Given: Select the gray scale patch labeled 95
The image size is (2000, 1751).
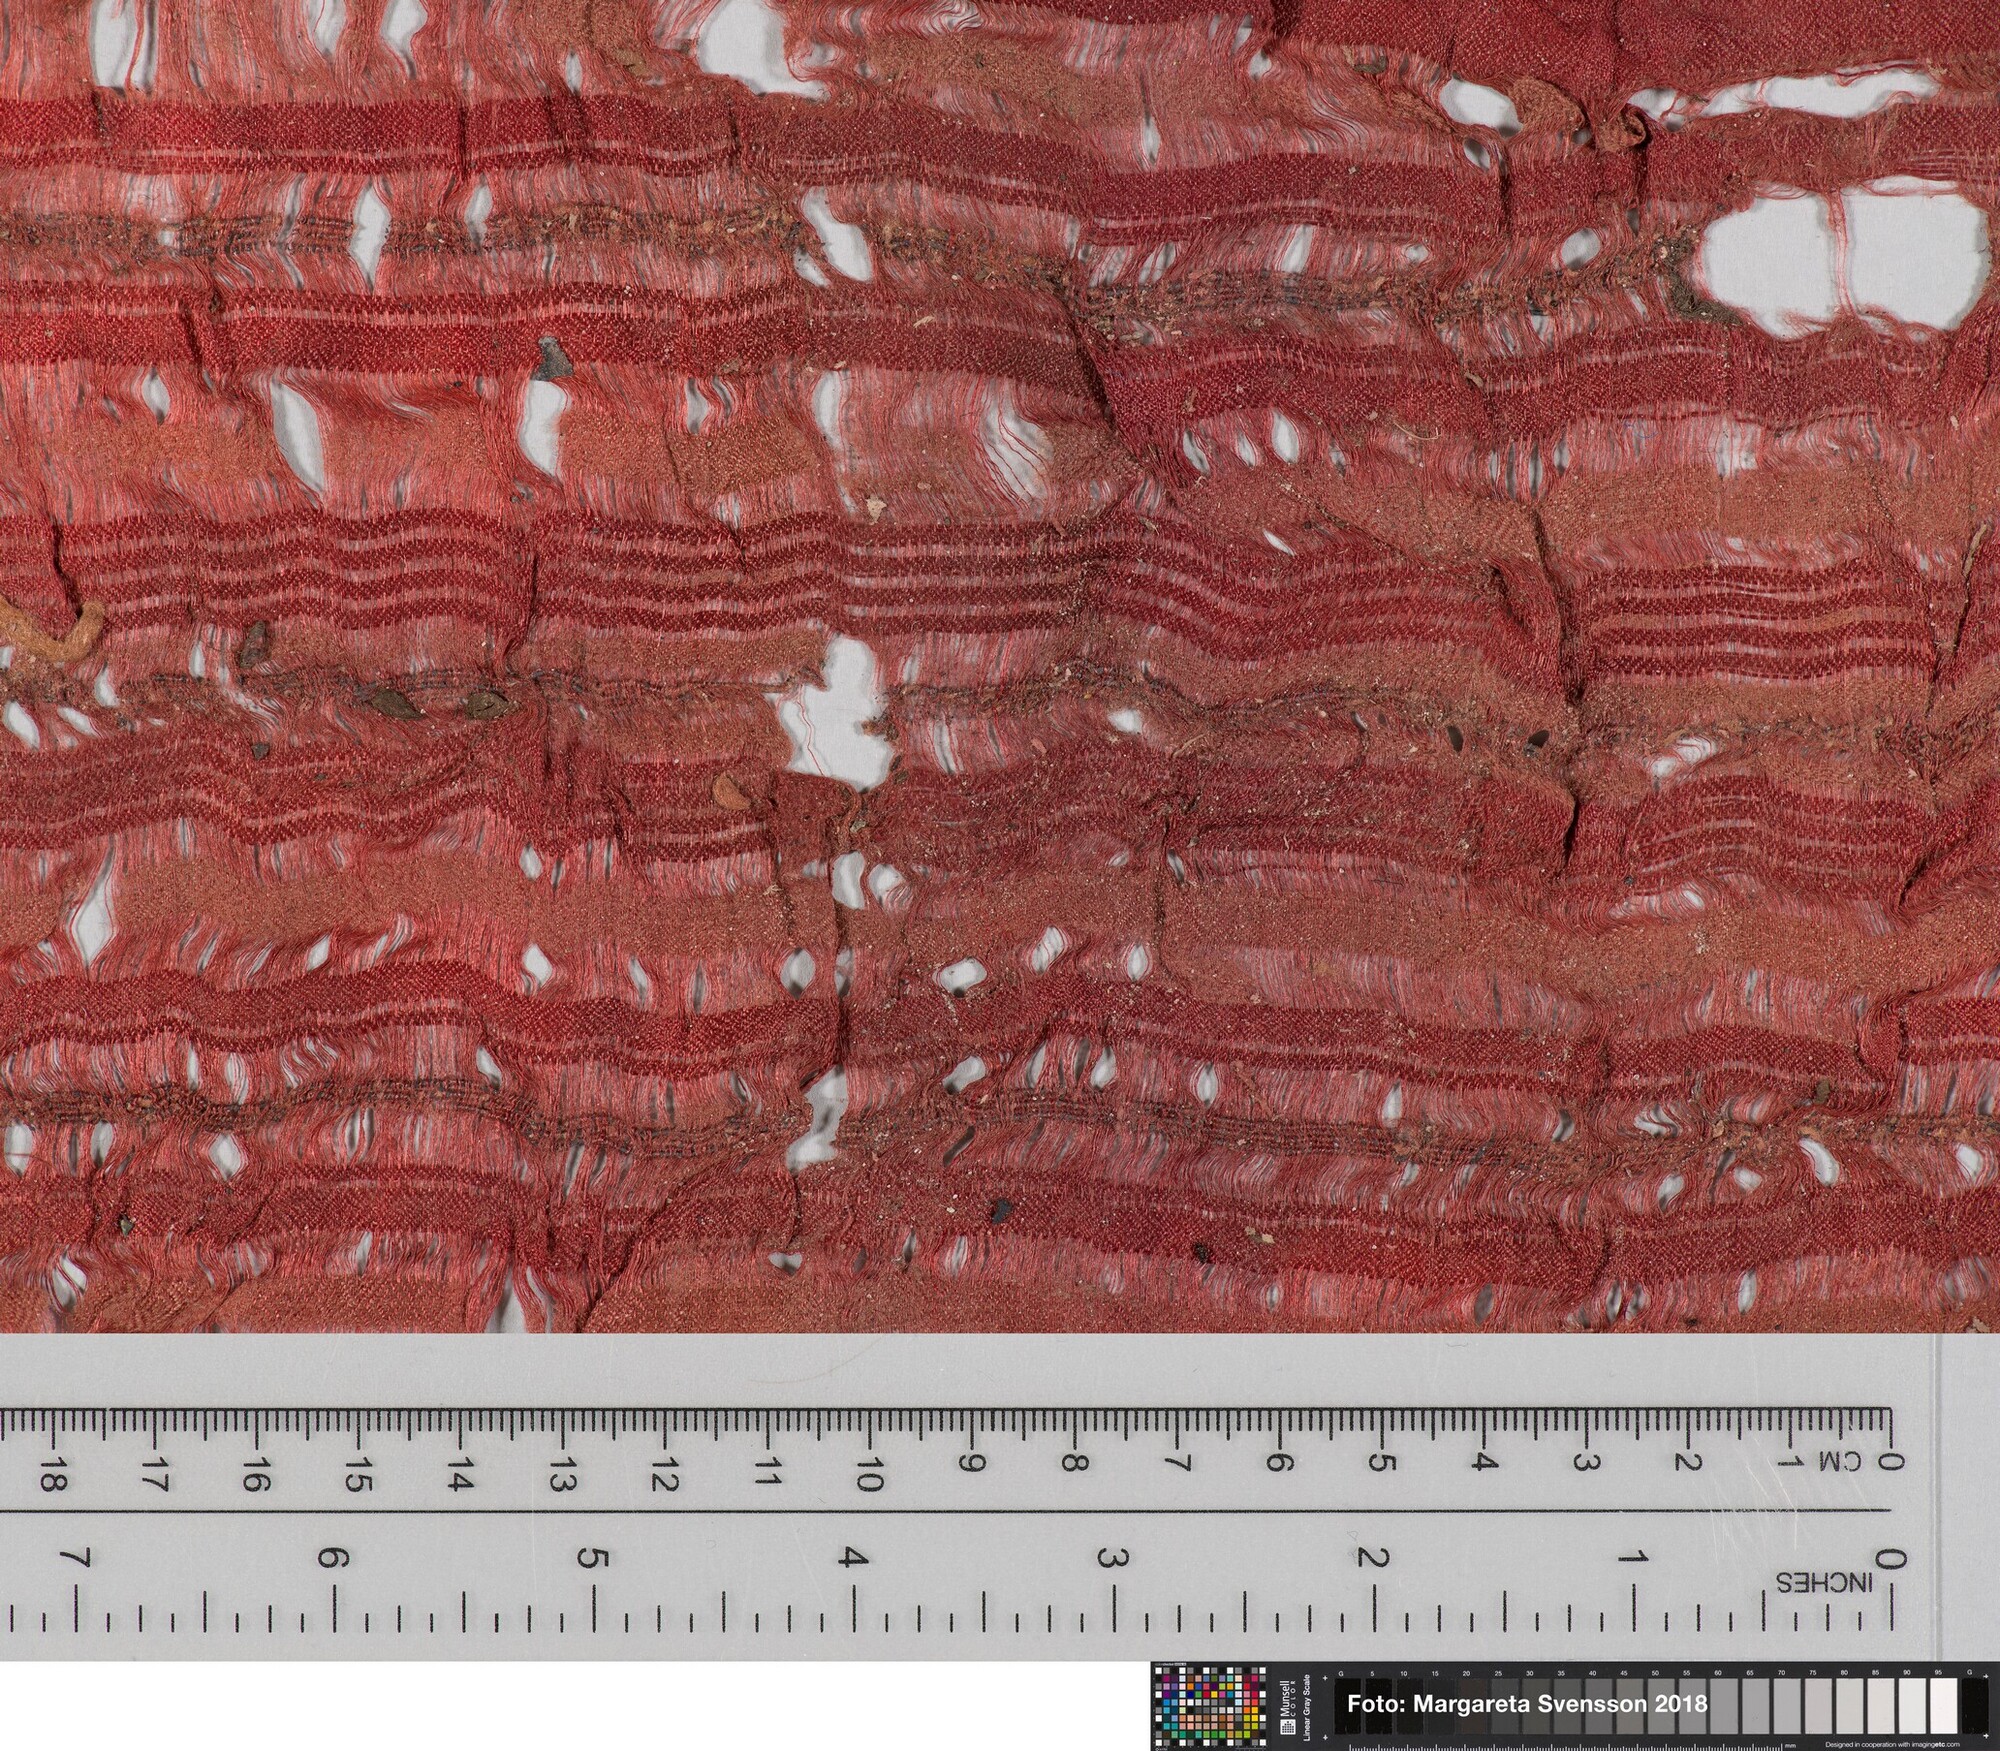Looking at the screenshot, I should [x=1943, y=1706].
